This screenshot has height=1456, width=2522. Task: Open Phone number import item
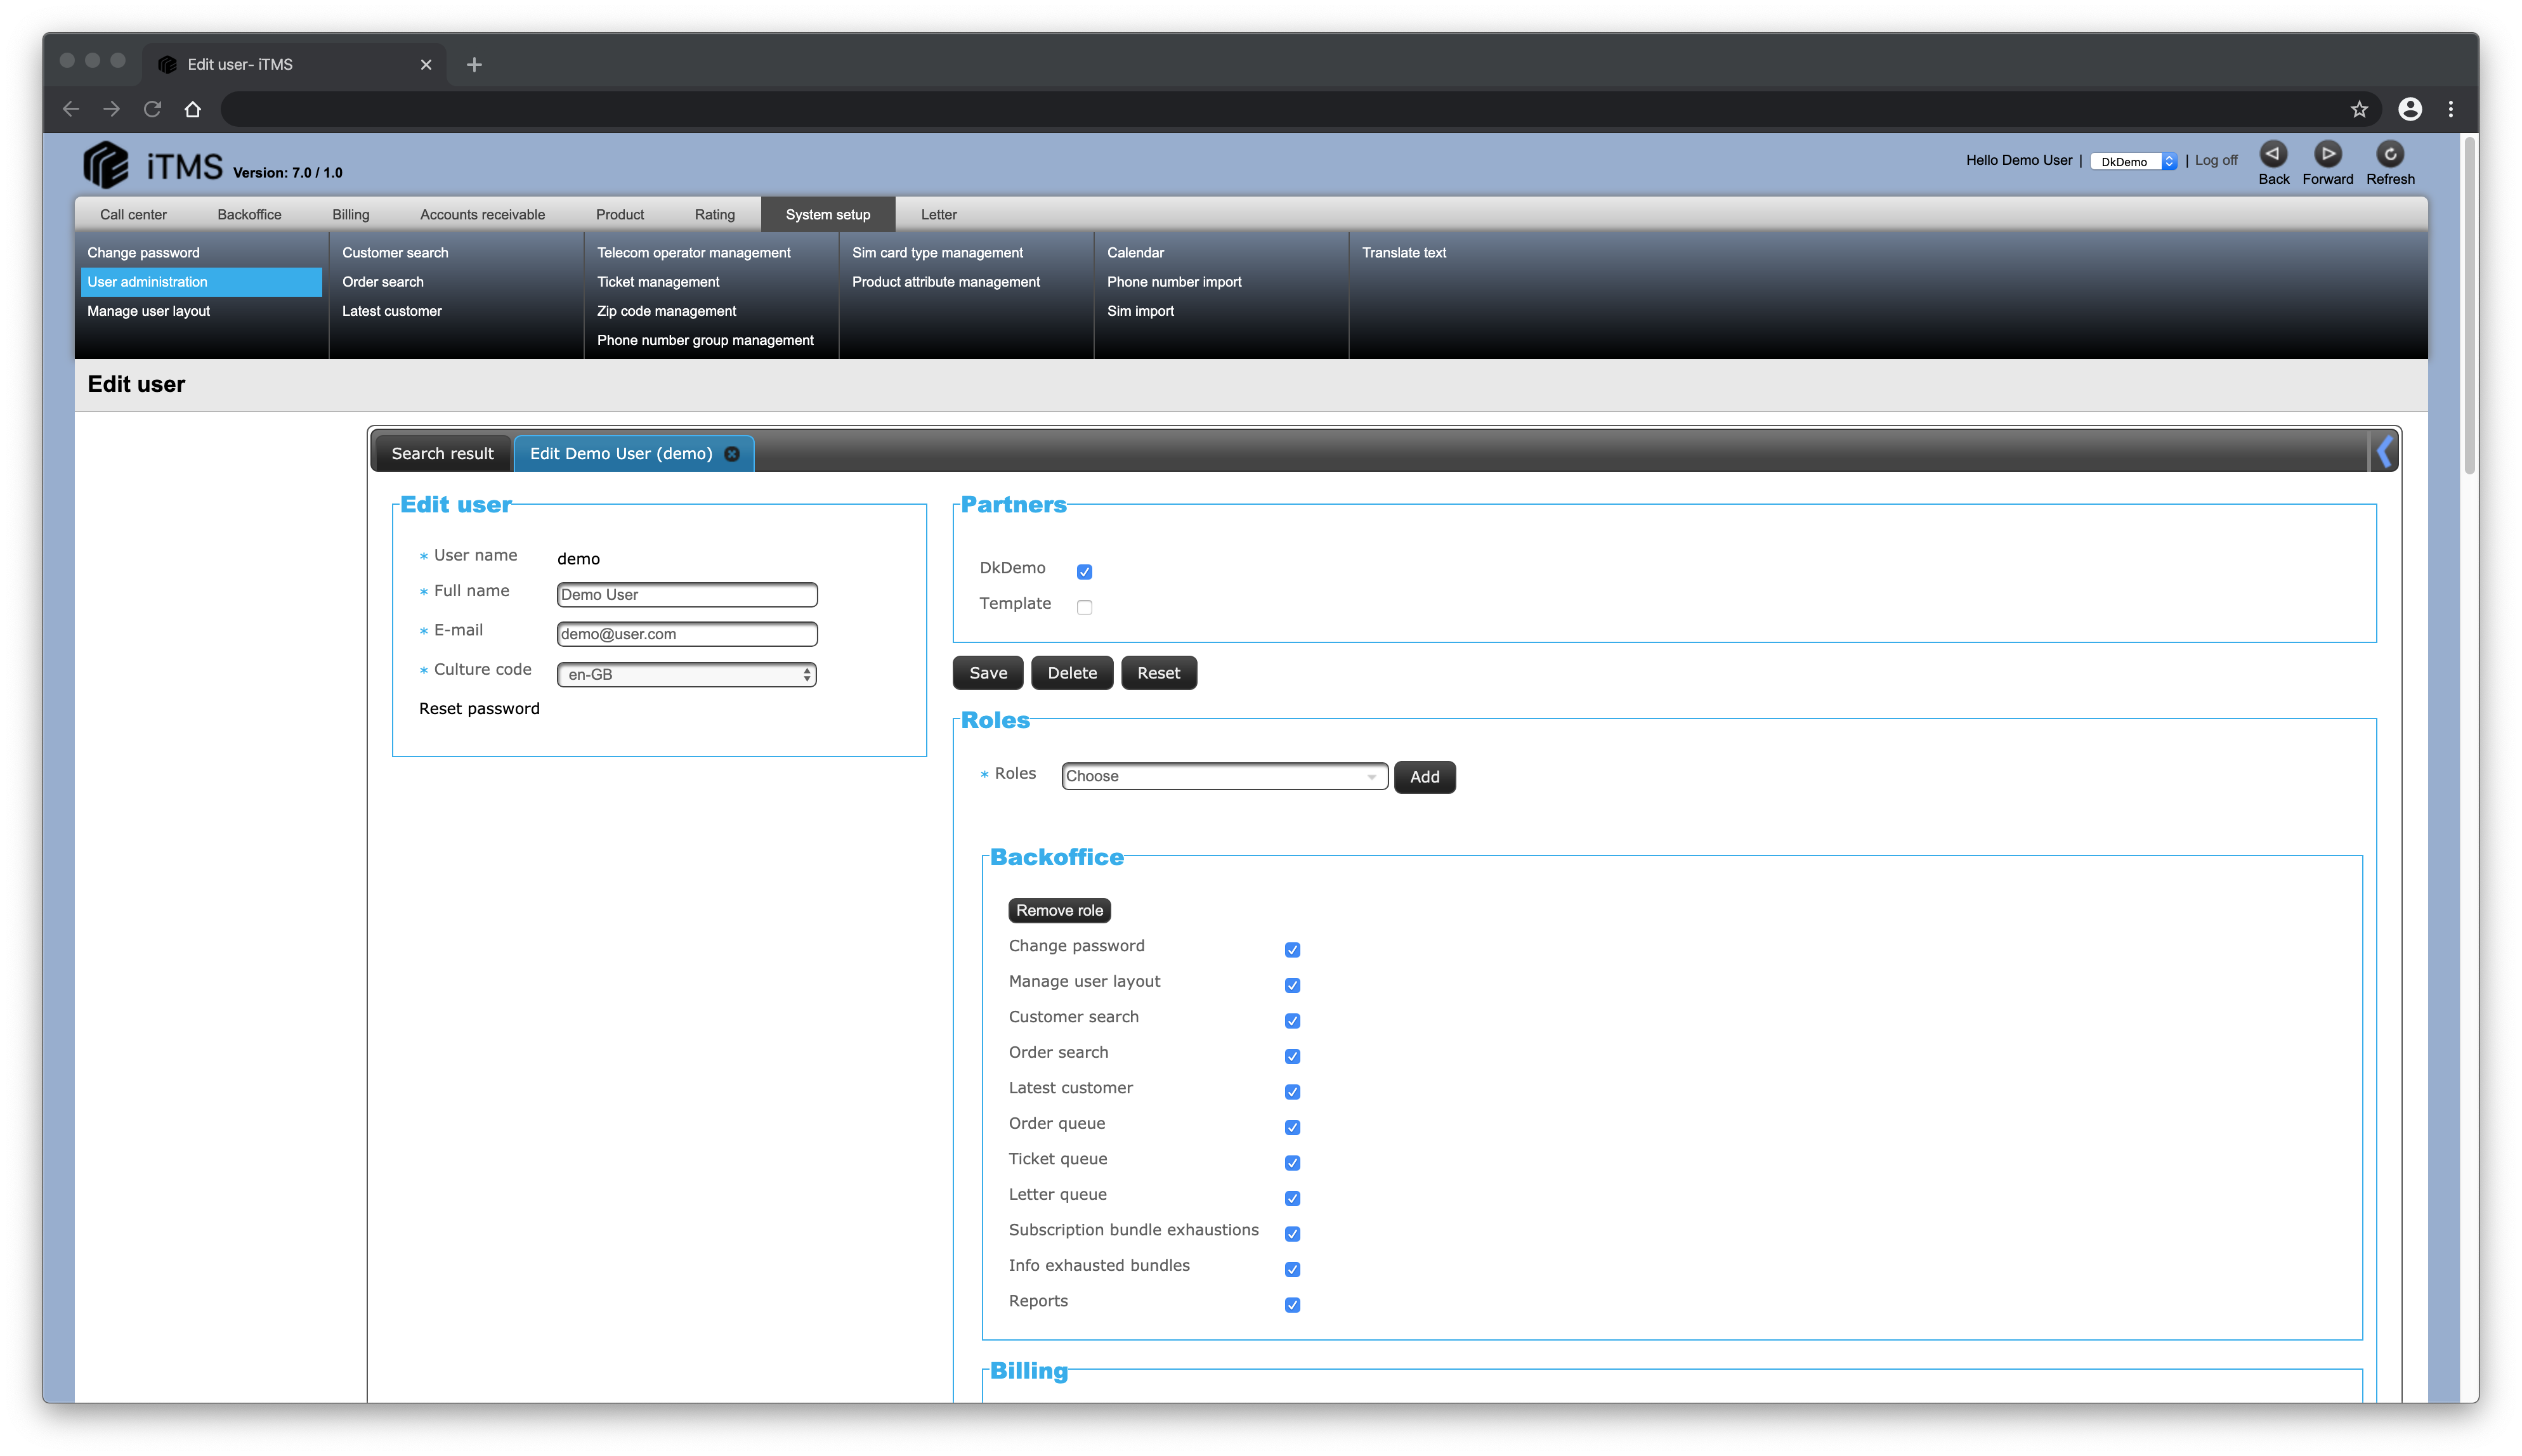click(1173, 282)
